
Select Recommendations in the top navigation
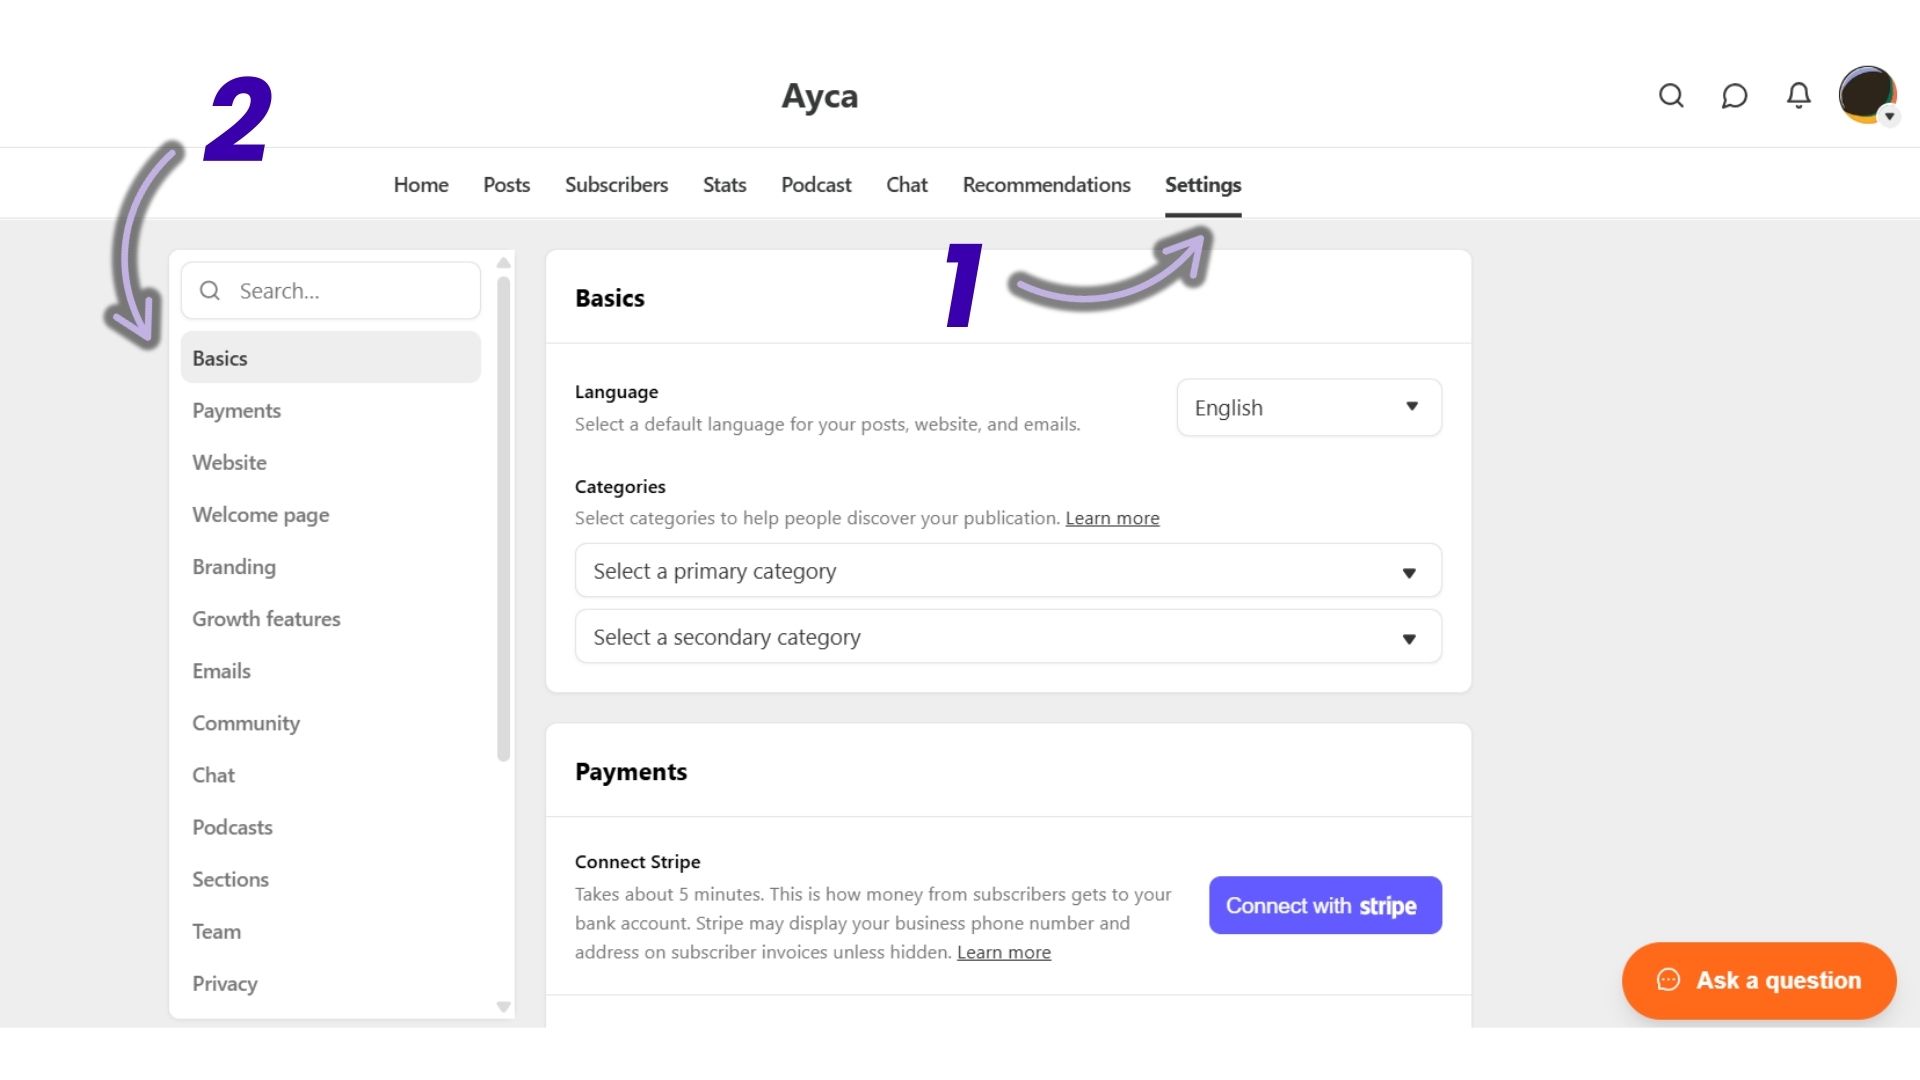click(1046, 184)
